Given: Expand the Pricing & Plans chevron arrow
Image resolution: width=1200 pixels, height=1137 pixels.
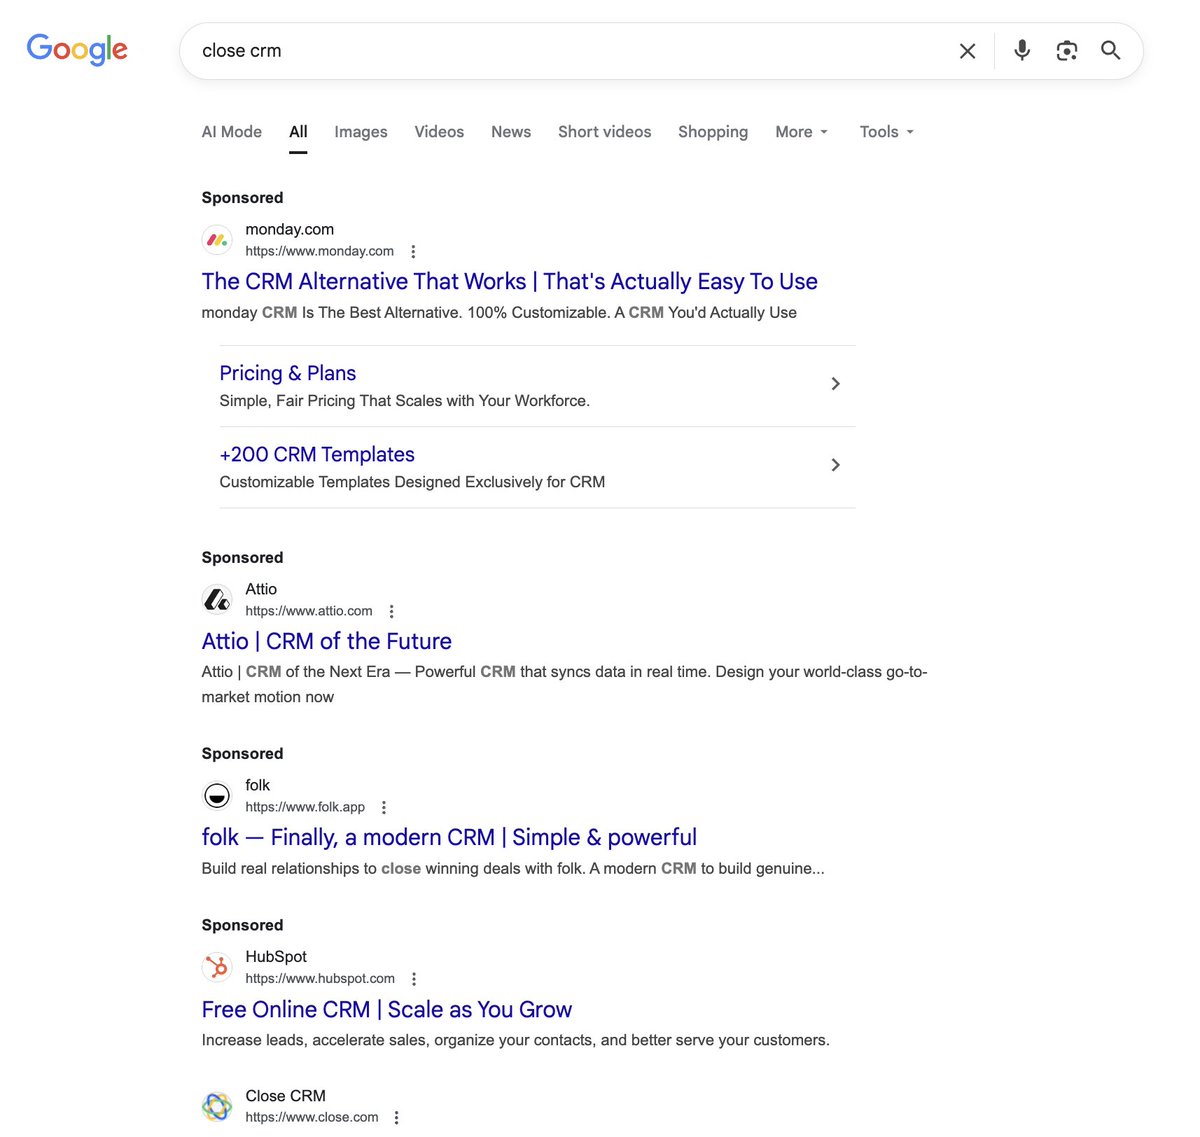Looking at the screenshot, I should (836, 384).
